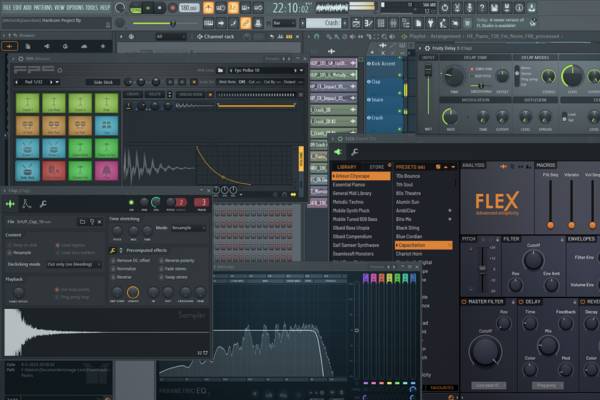600x400 pixels.
Task: Open the newer version available notification
Action: [x=501, y=23]
